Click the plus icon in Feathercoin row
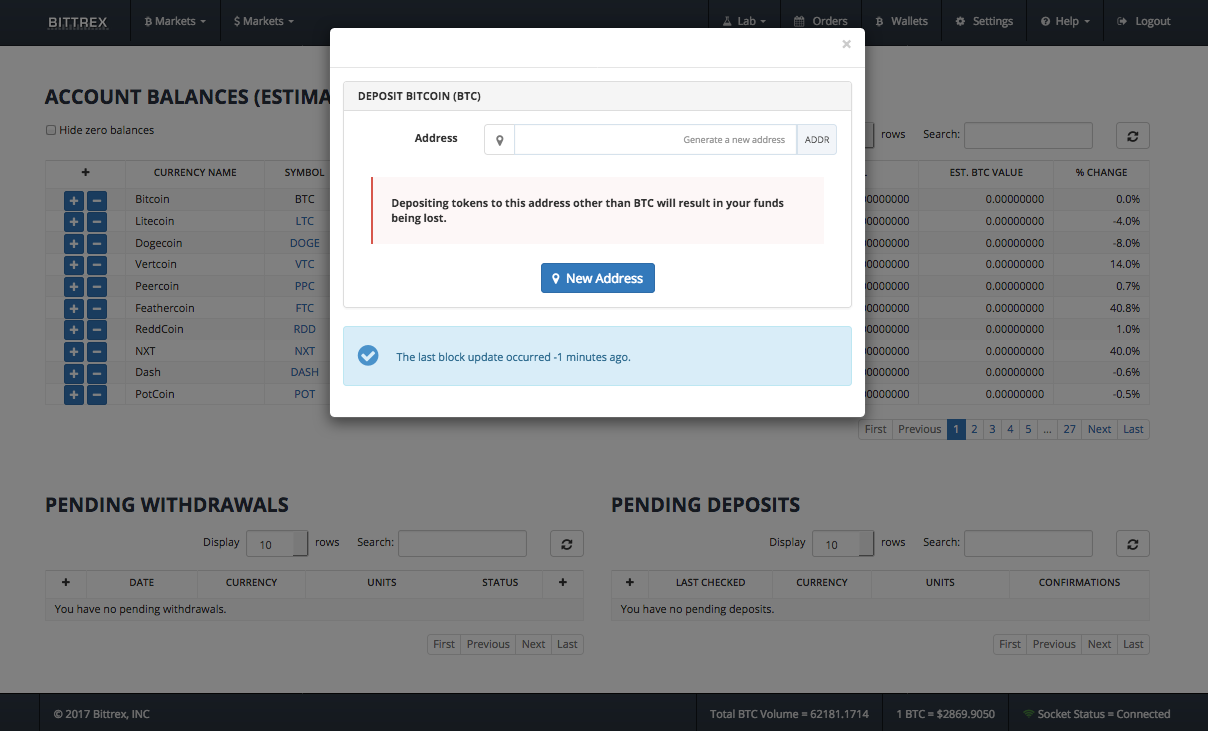1208x731 pixels. click(x=74, y=308)
